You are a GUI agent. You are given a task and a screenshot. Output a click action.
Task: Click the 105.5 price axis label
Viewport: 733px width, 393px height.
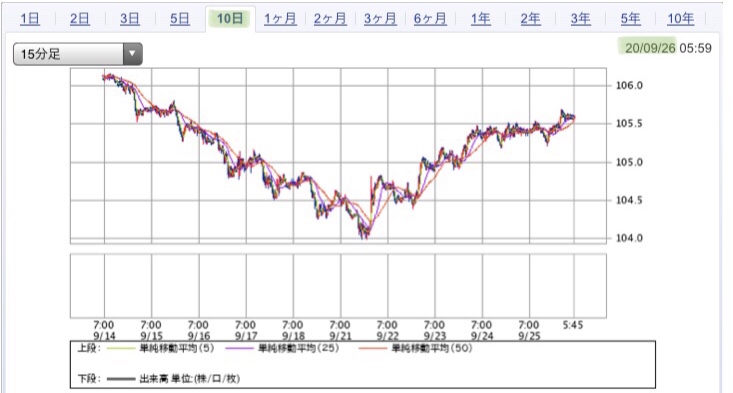pyautogui.click(x=629, y=124)
